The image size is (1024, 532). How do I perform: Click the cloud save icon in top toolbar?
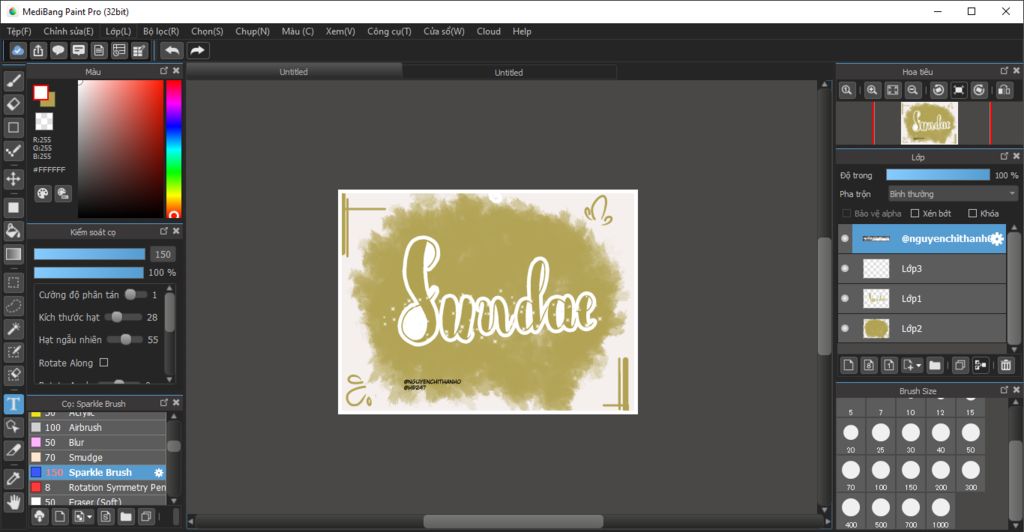pyautogui.click(x=18, y=50)
